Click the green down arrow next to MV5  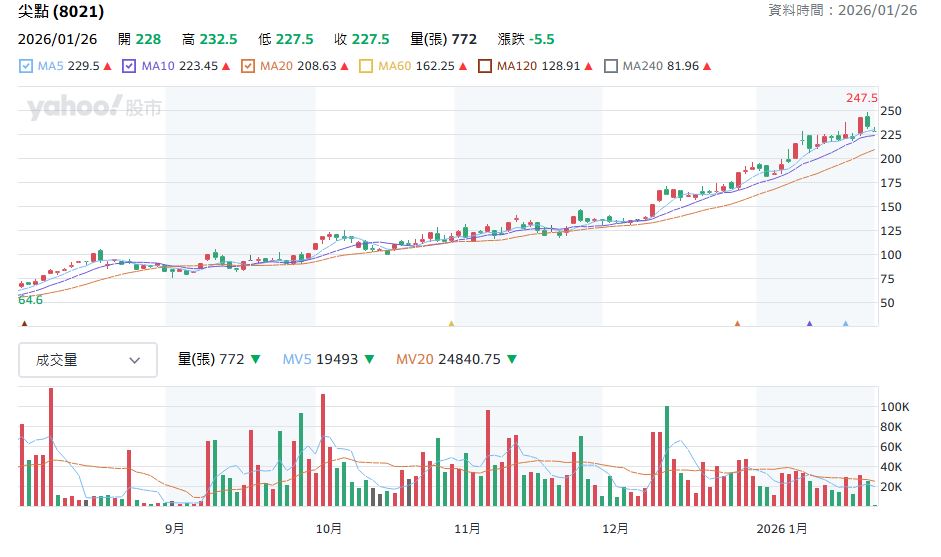[369, 360]
